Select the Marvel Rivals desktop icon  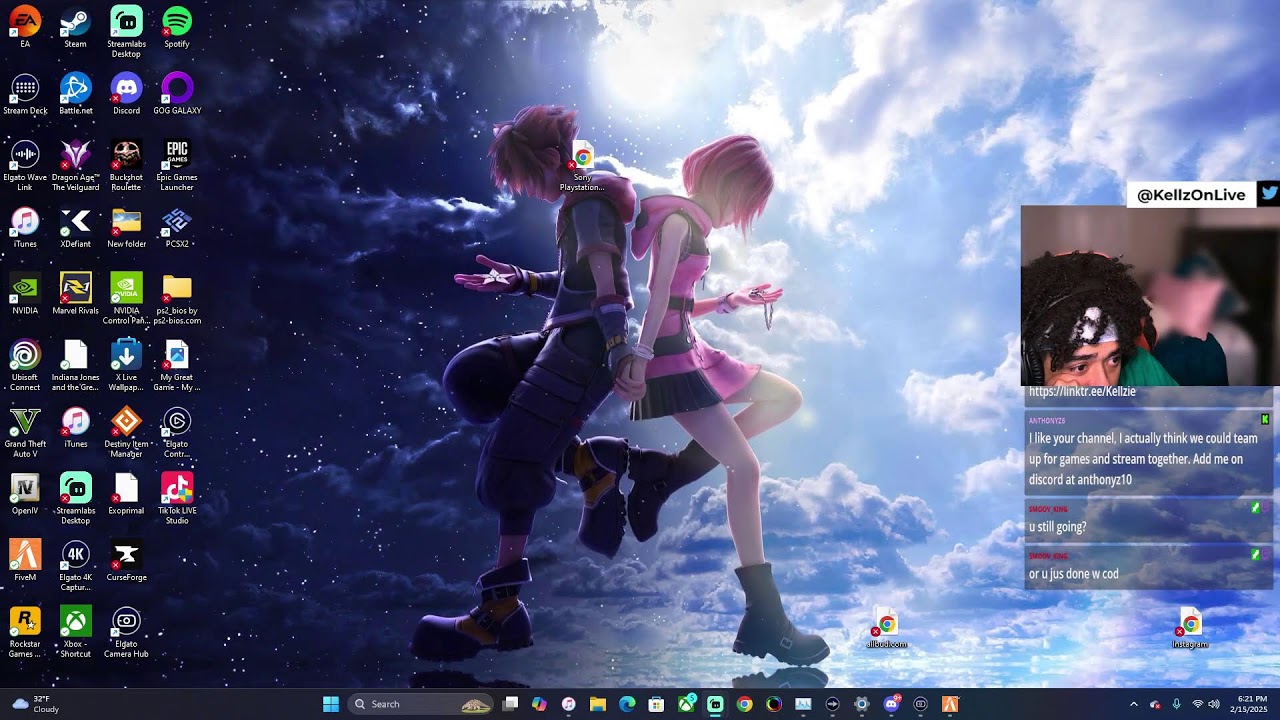(x=75, y=289)
